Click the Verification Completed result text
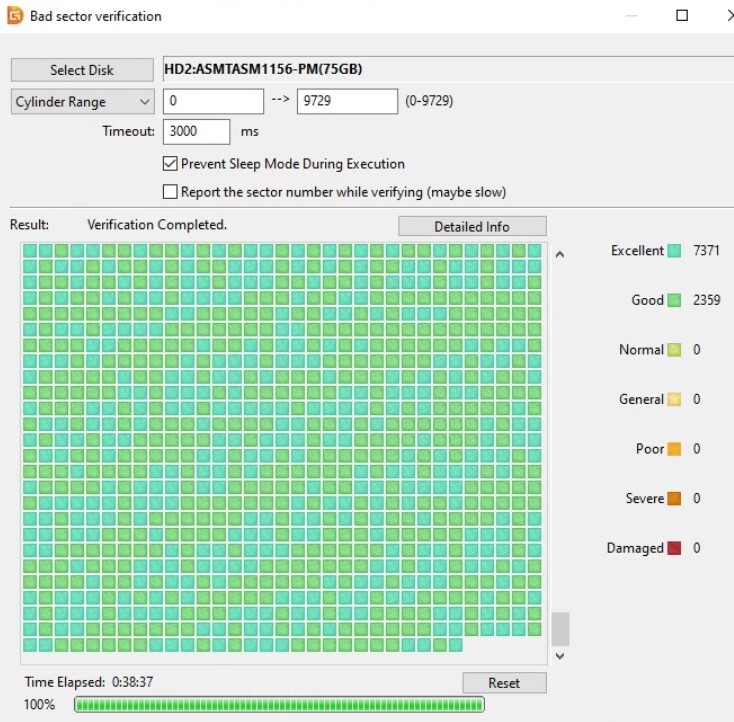This screenshot has height=722, width=734. [157, 225]
